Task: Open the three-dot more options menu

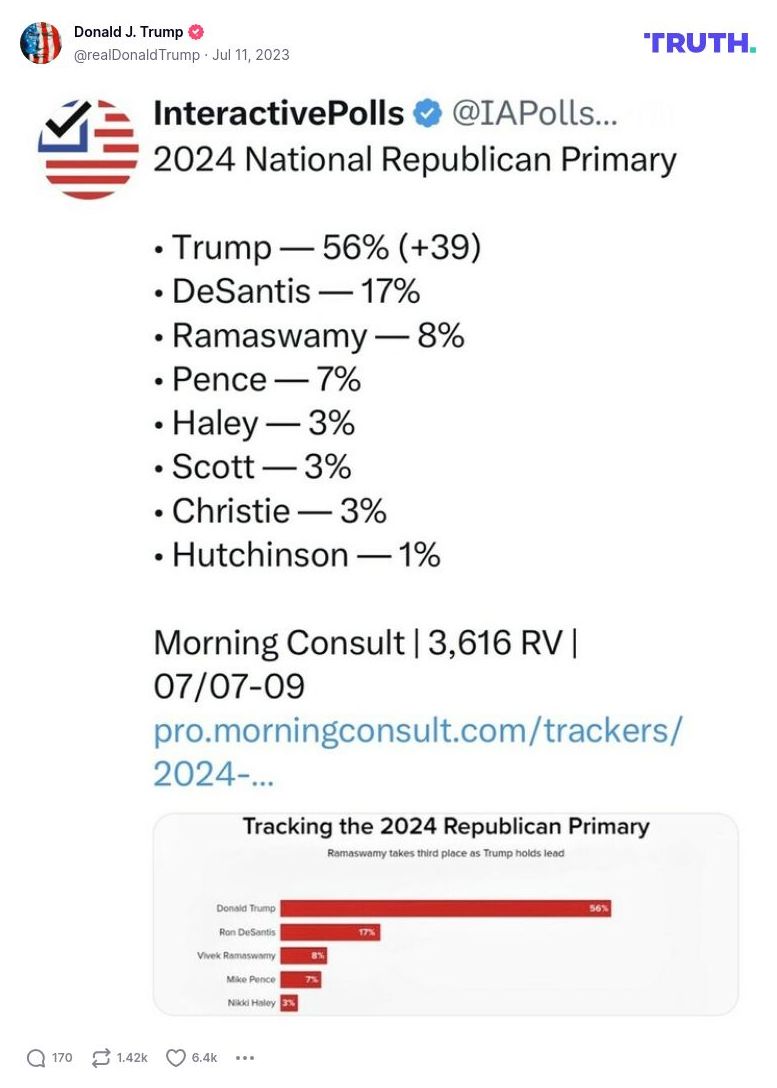Action: coord(245,1058)
